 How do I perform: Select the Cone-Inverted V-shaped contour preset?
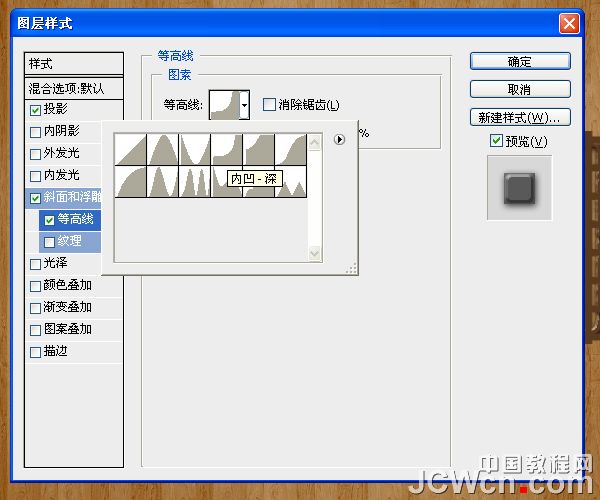pyautogui.click(x=195, y=150)
